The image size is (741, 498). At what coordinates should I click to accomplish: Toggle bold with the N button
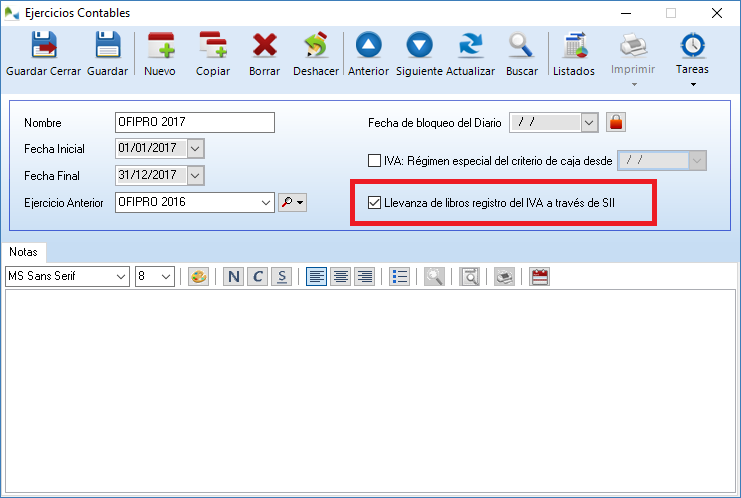point(233,276)
